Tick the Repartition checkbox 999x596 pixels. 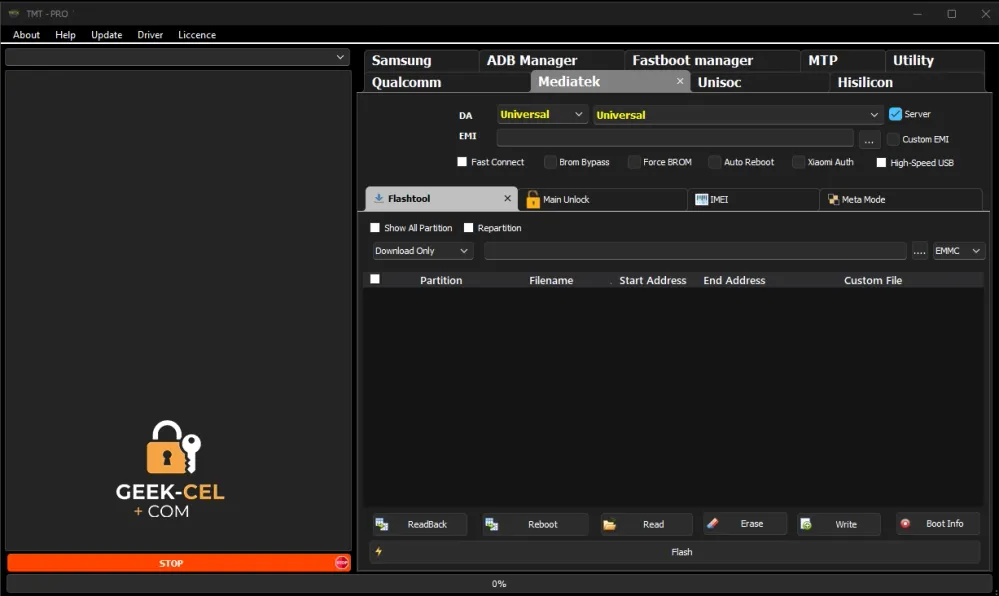pos(468,228)
